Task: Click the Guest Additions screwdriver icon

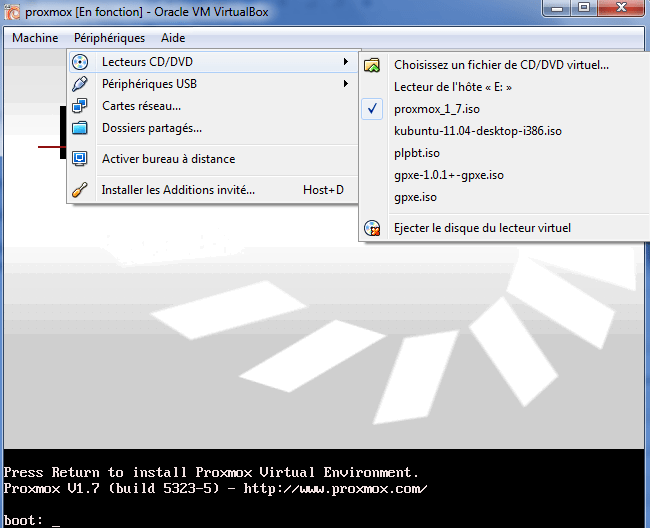Action: 80,190
